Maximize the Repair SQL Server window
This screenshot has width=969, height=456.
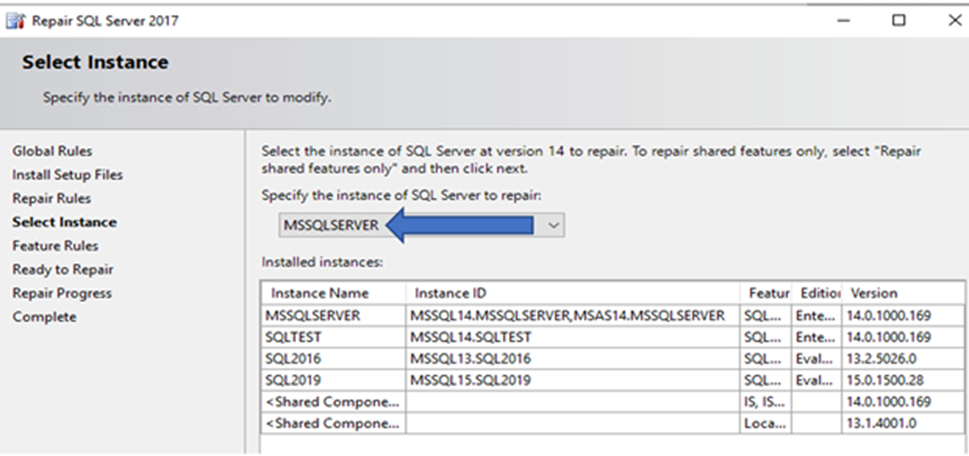[x=899, y=20]
